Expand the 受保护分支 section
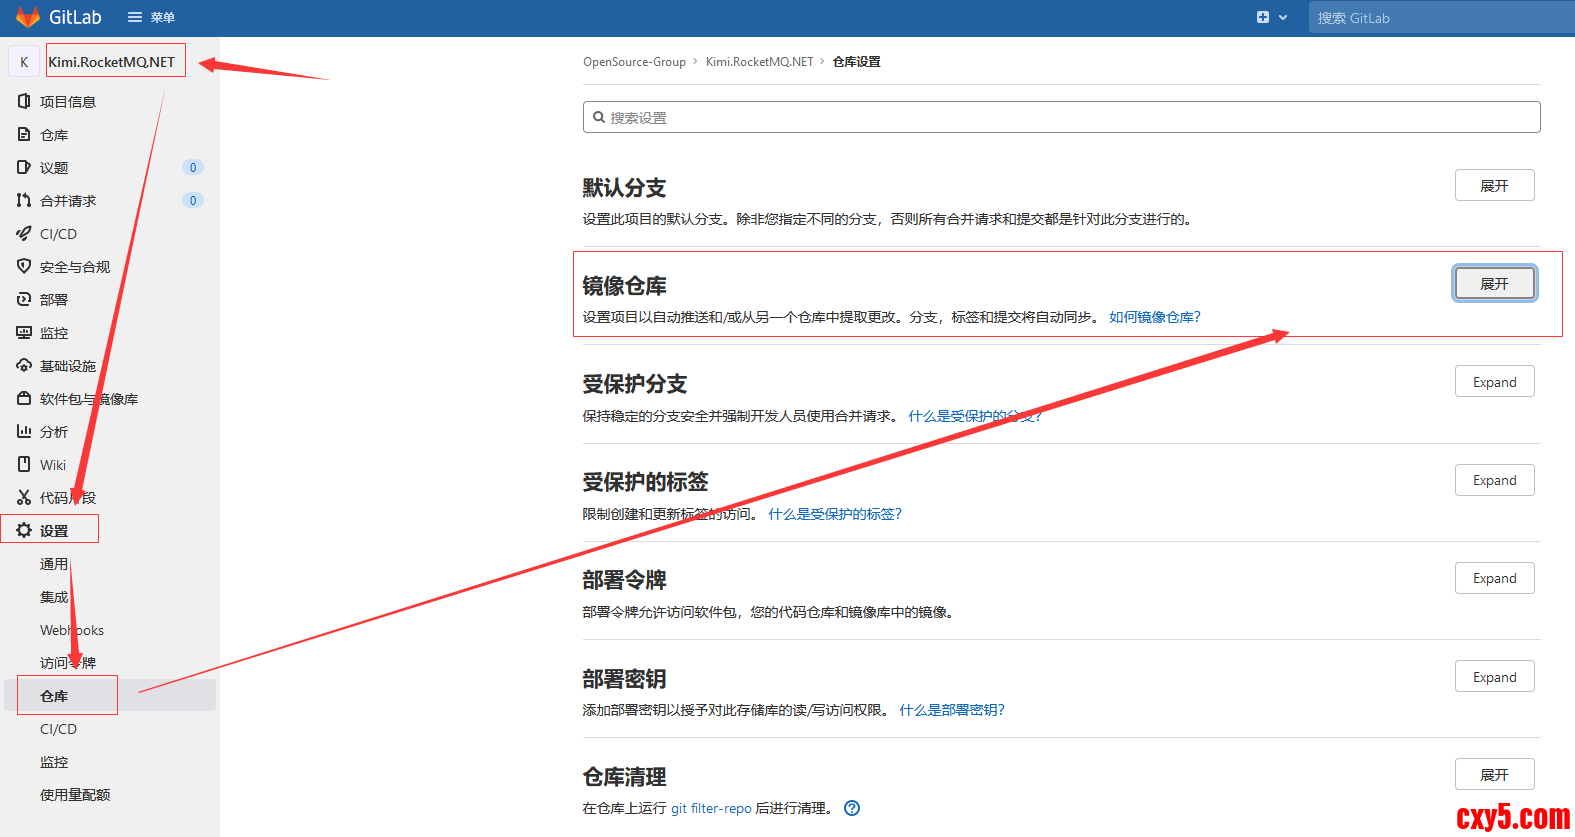This screenshot has height=837, width=1575. [x=1494, y=382]
